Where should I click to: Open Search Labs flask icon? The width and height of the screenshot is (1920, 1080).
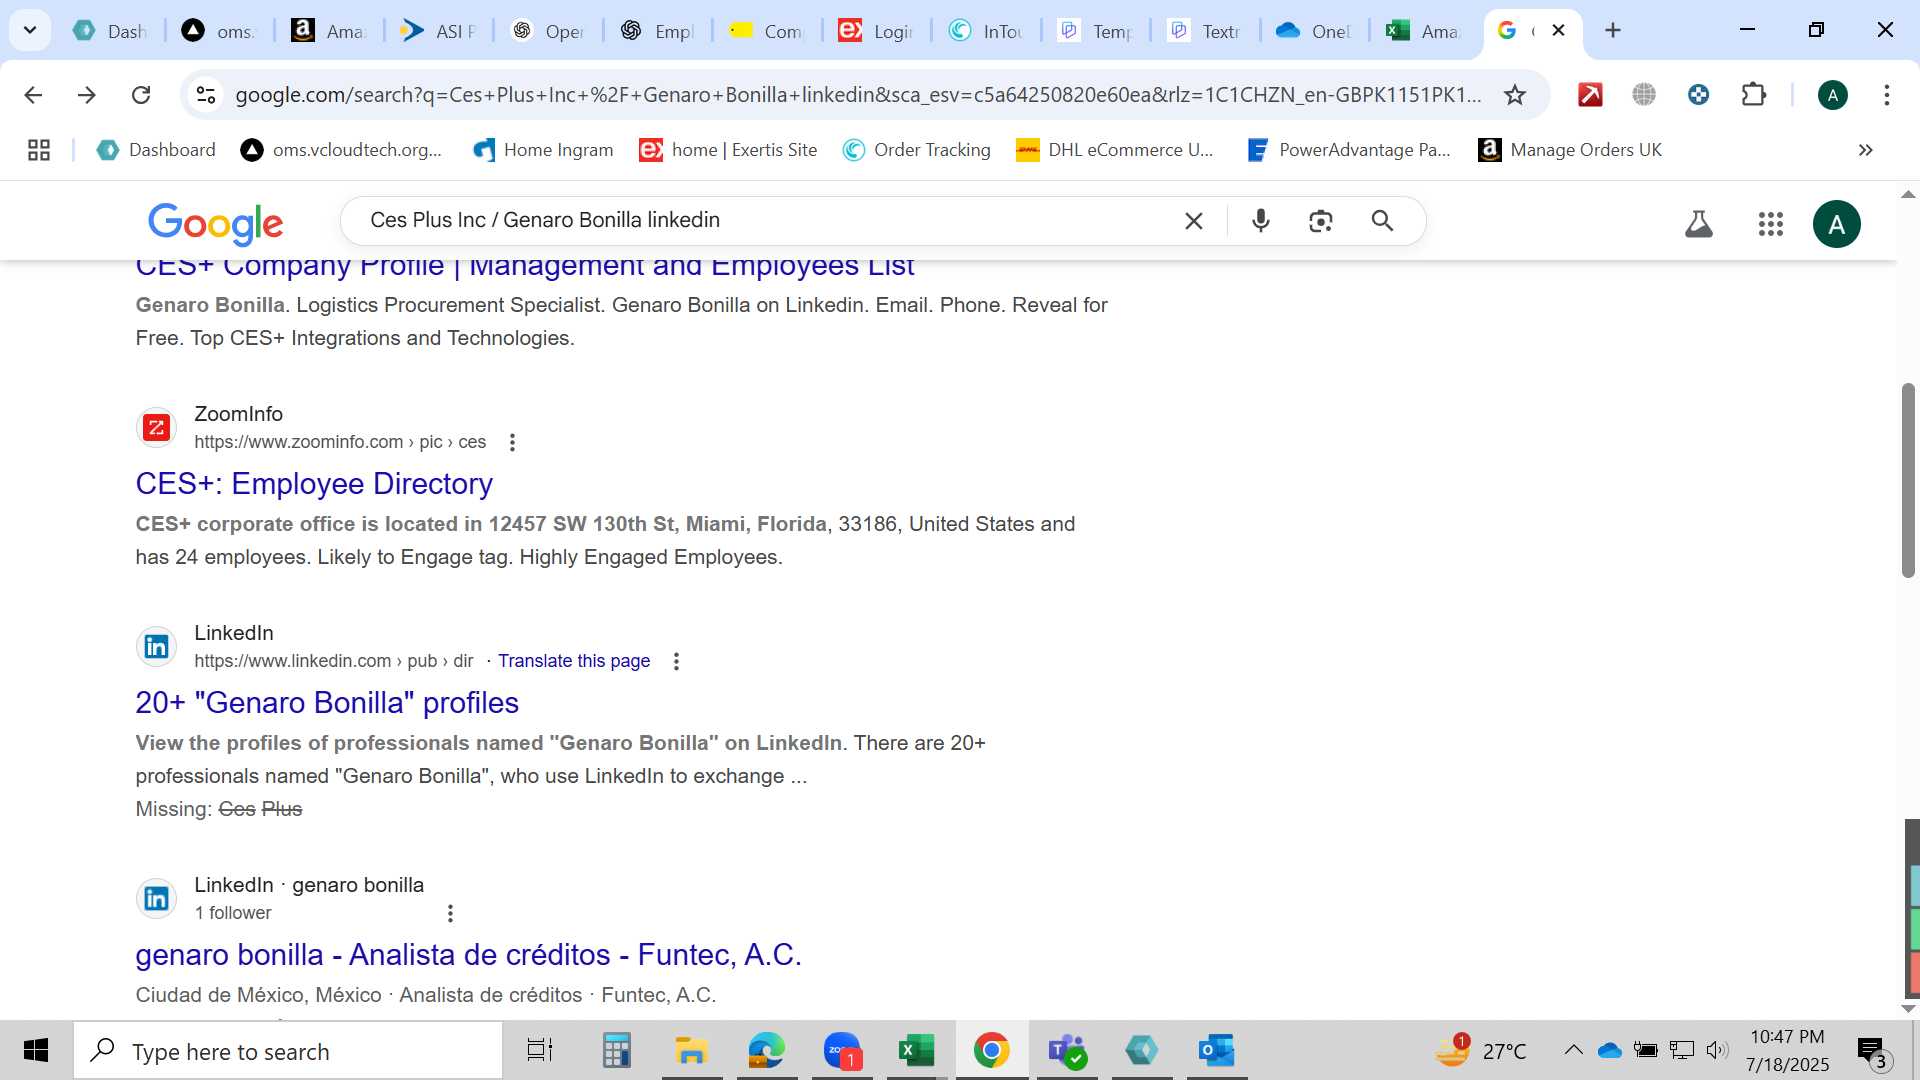point(1699,224)
